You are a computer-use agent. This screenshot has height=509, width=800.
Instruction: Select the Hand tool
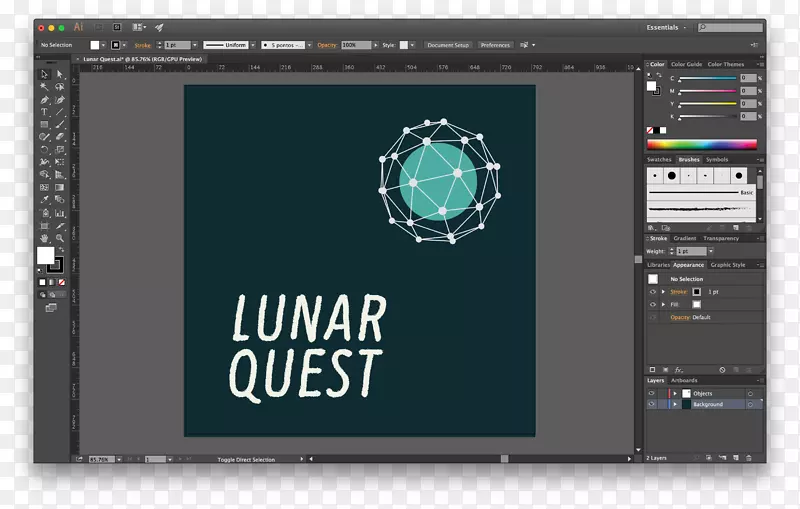click(44, 238)
